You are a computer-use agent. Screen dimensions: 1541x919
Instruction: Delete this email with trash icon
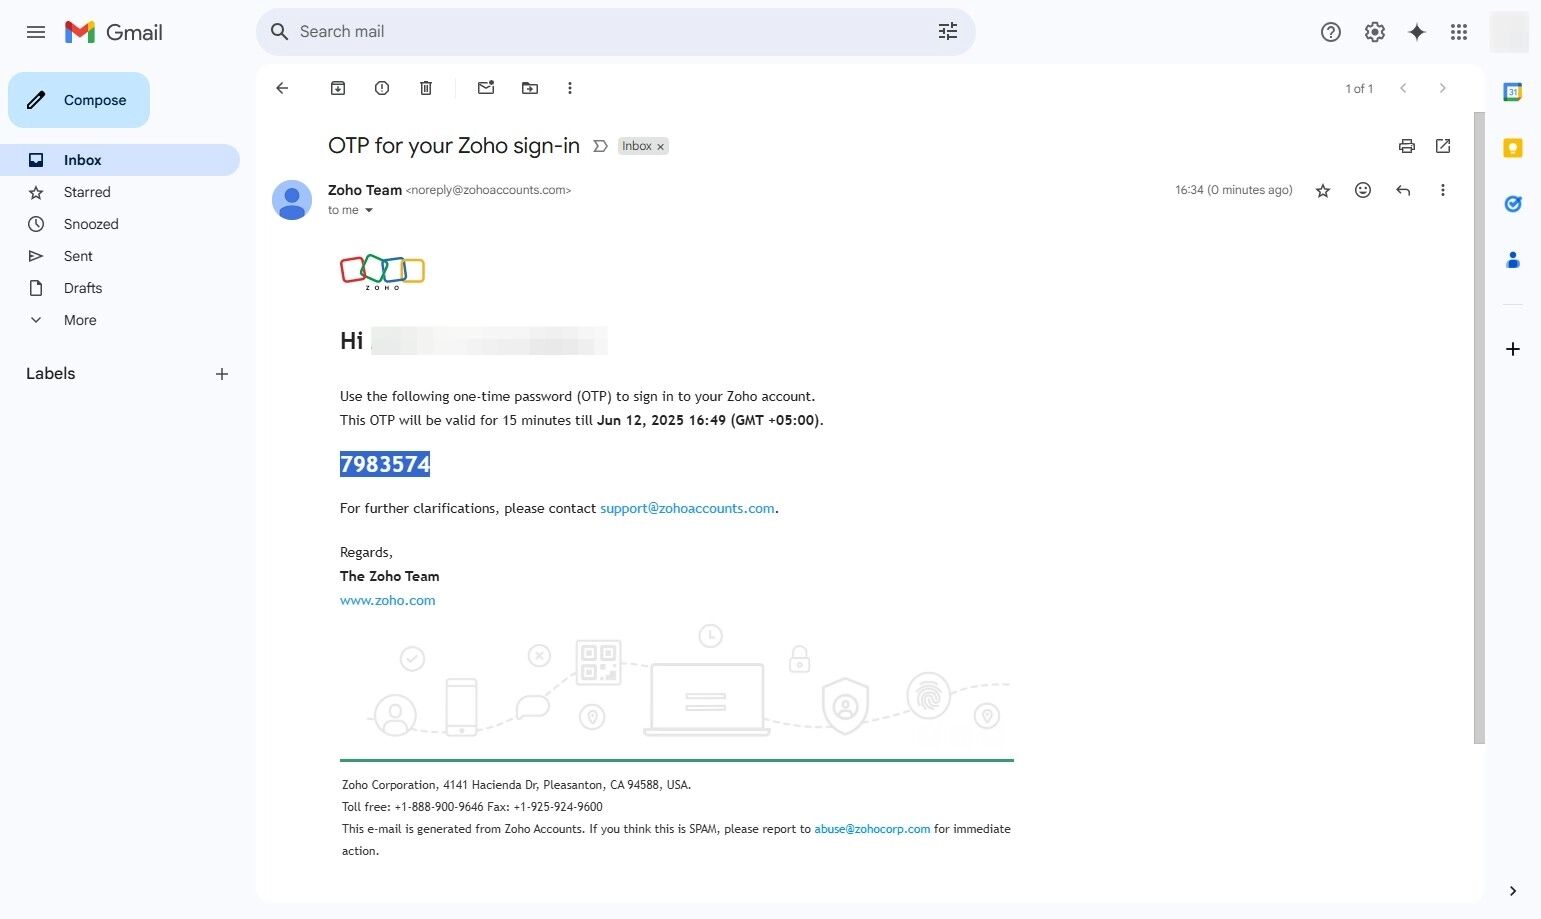coord(426,88)
